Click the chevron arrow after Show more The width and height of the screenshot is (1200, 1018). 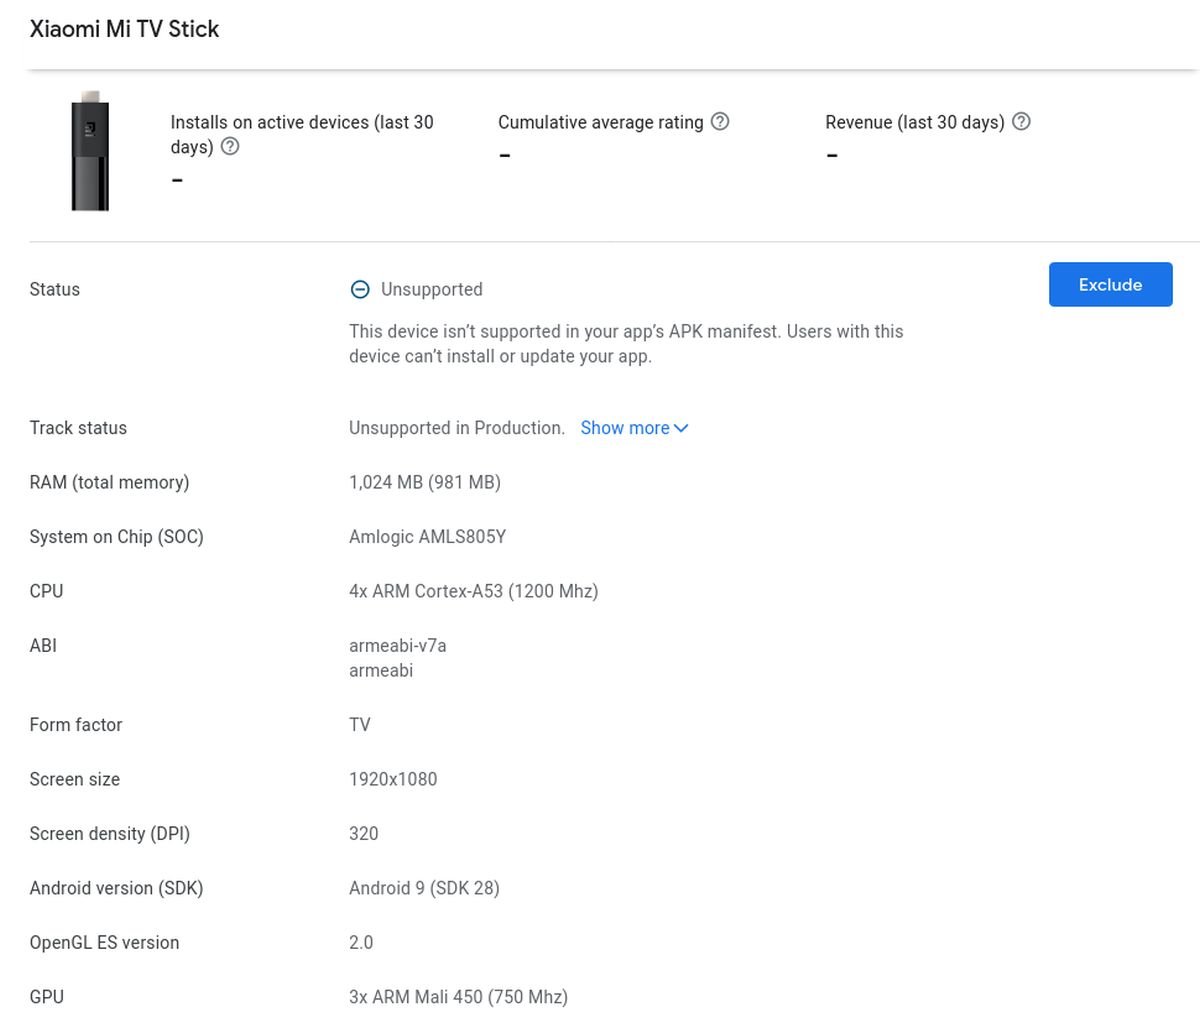click(x=682, y=428)
